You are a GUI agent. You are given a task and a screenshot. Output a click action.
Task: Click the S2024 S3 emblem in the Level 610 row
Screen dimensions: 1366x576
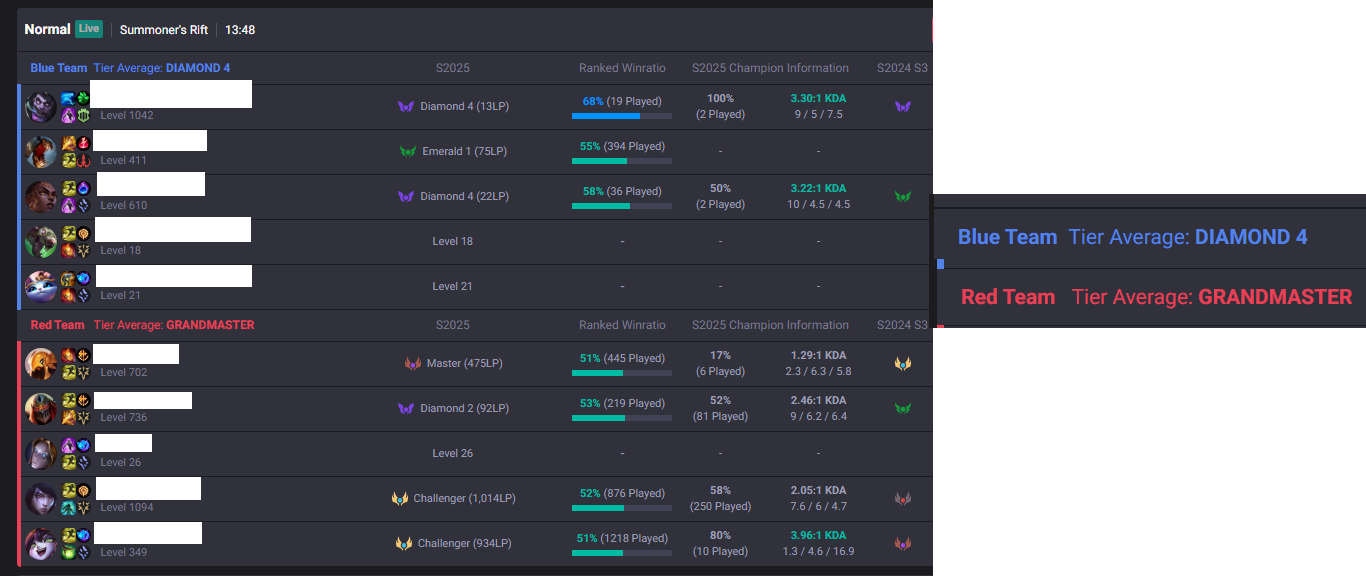pyautogui.click(x=903, y=197)
